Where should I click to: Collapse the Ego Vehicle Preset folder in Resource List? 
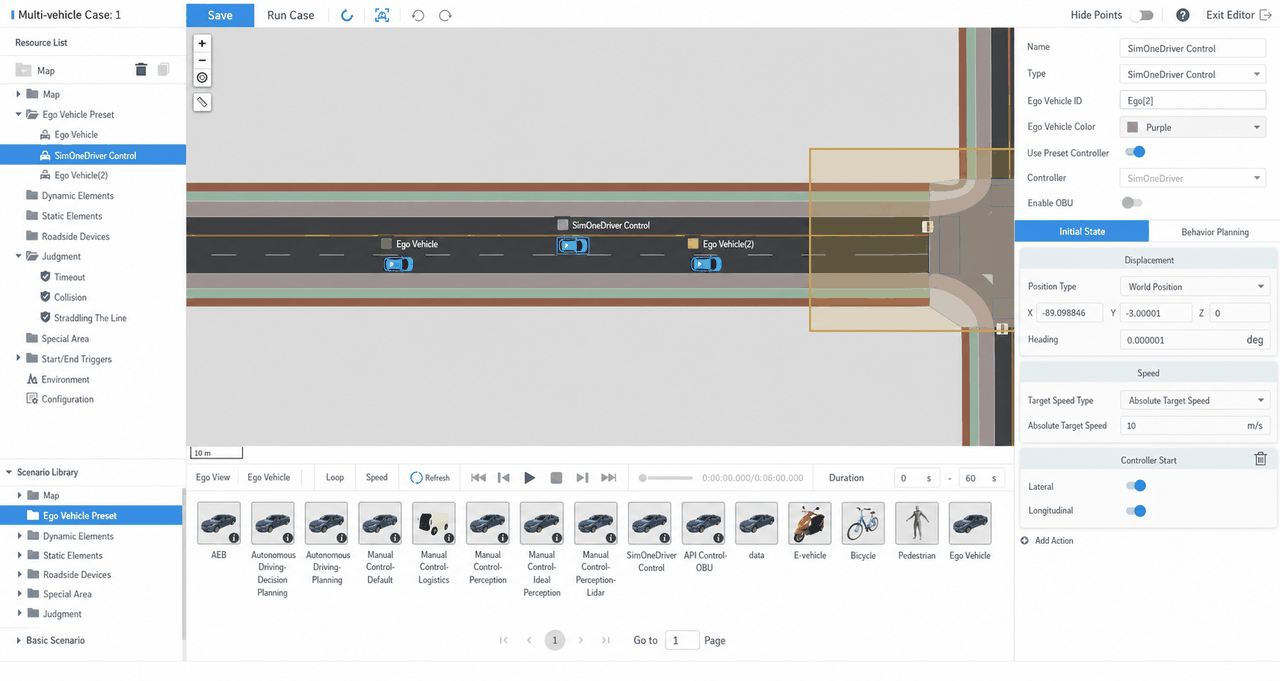pos(19,114)
